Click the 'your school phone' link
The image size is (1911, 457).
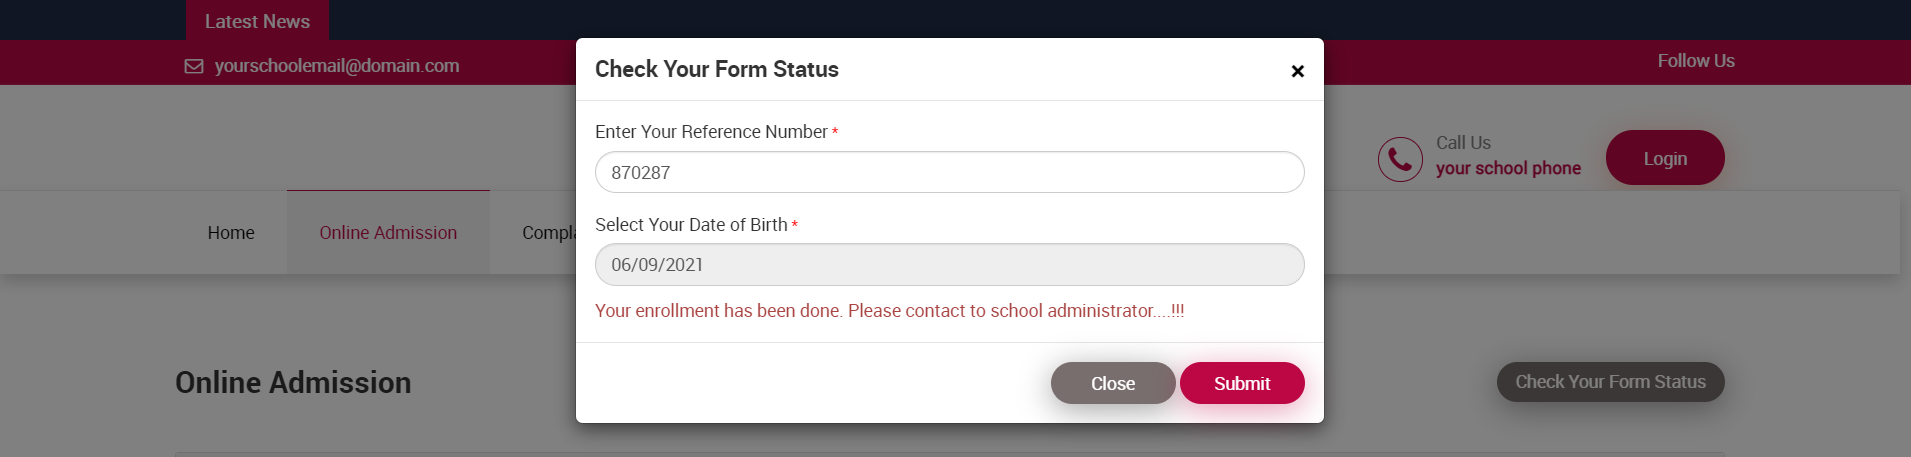click(x=1508, y=168)
